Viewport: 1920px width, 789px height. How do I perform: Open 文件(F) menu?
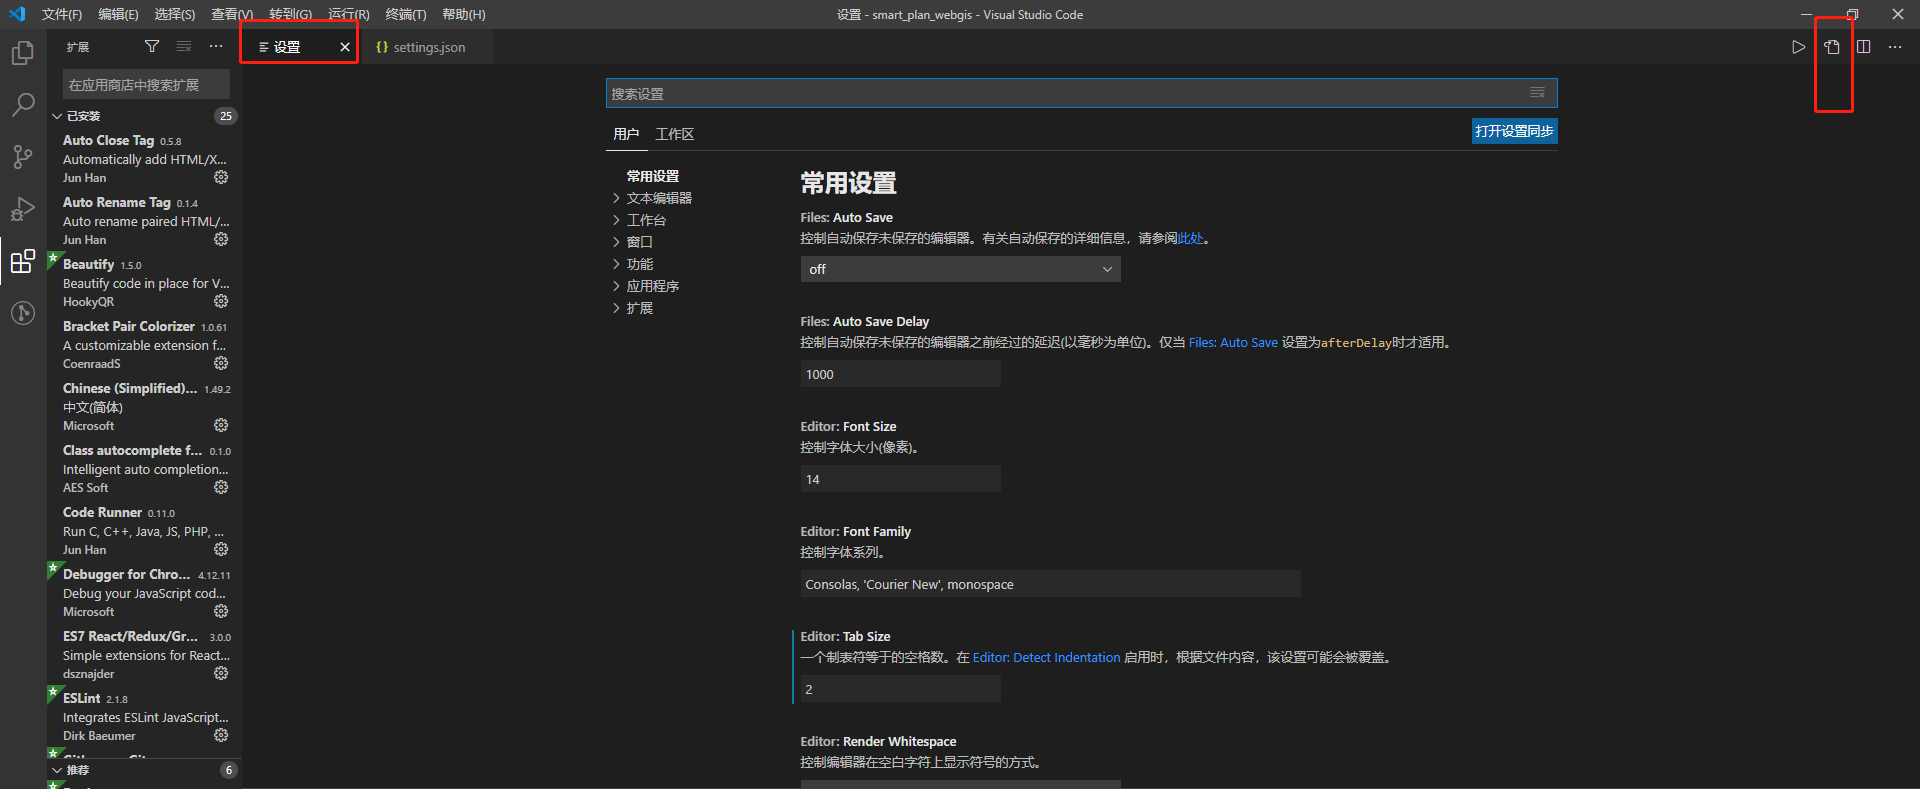(62, 14)
